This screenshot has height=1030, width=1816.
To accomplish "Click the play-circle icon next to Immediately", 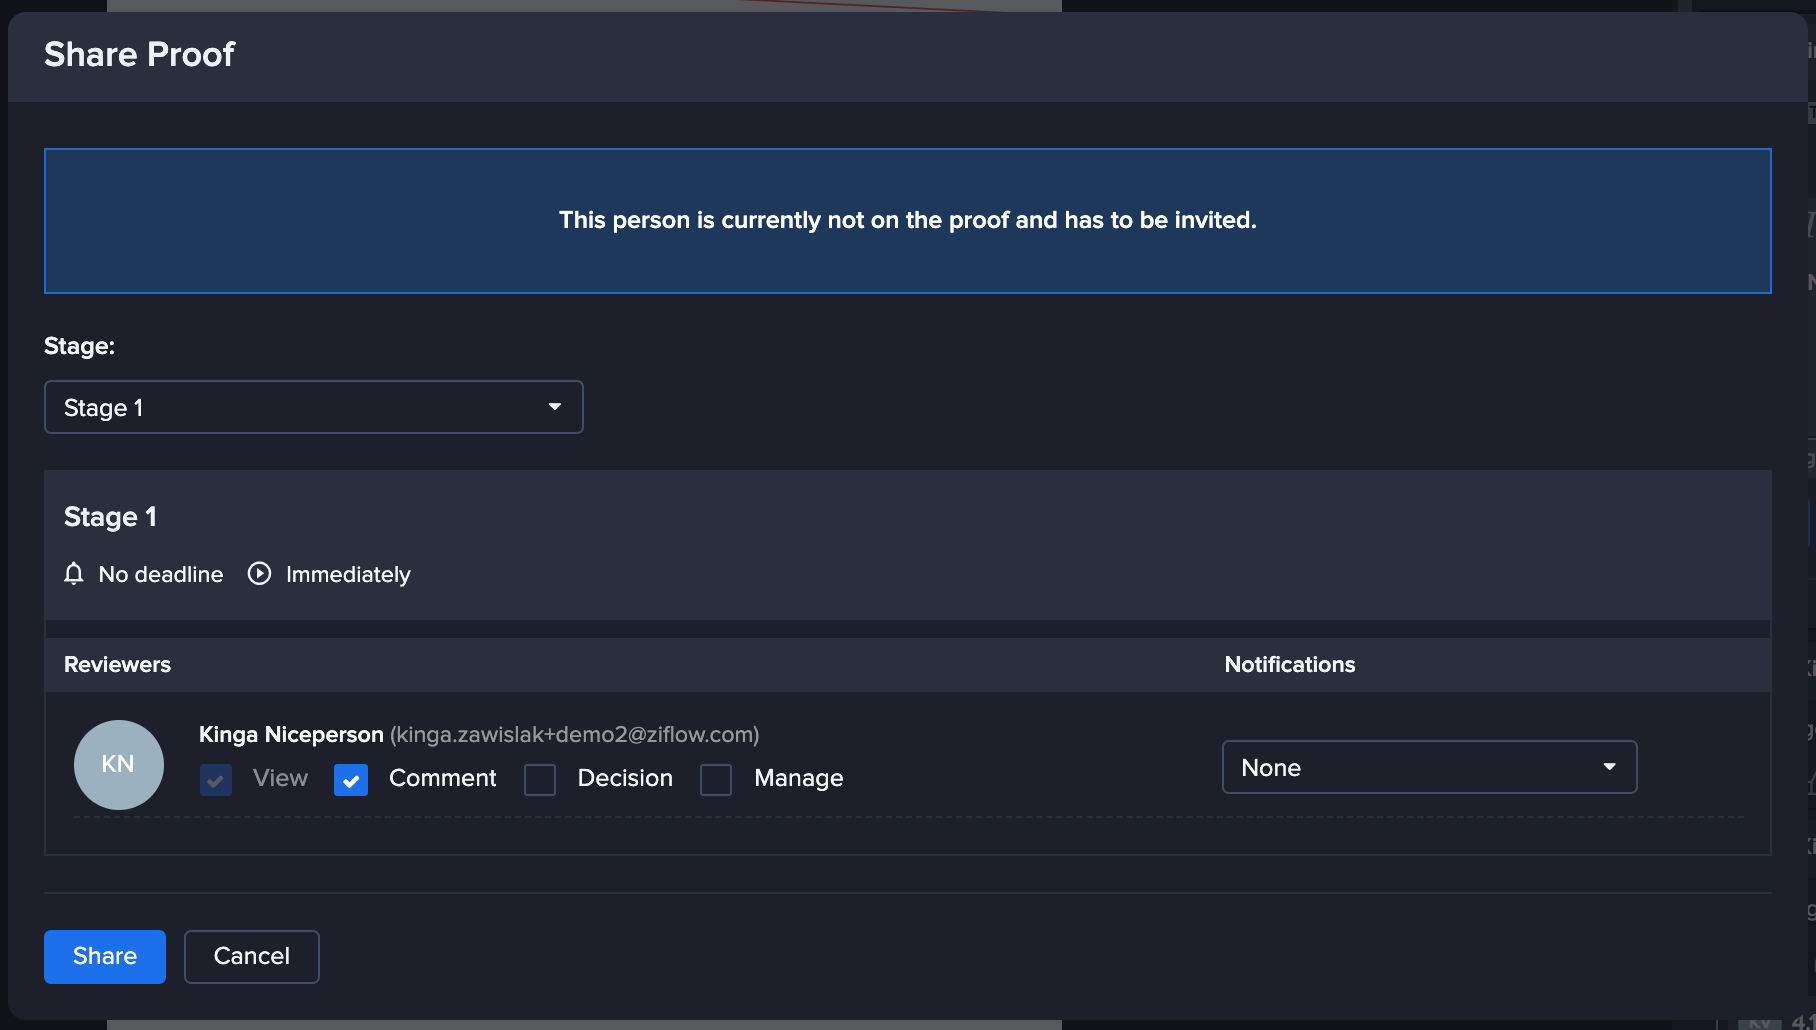I will tap(259, 574).
